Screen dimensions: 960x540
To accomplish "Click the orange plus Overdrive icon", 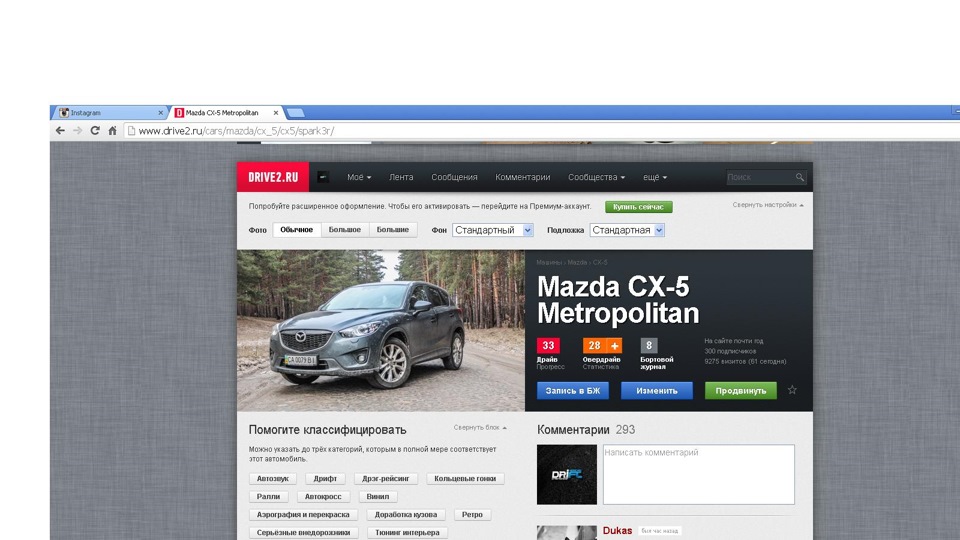I will (614, 346).
